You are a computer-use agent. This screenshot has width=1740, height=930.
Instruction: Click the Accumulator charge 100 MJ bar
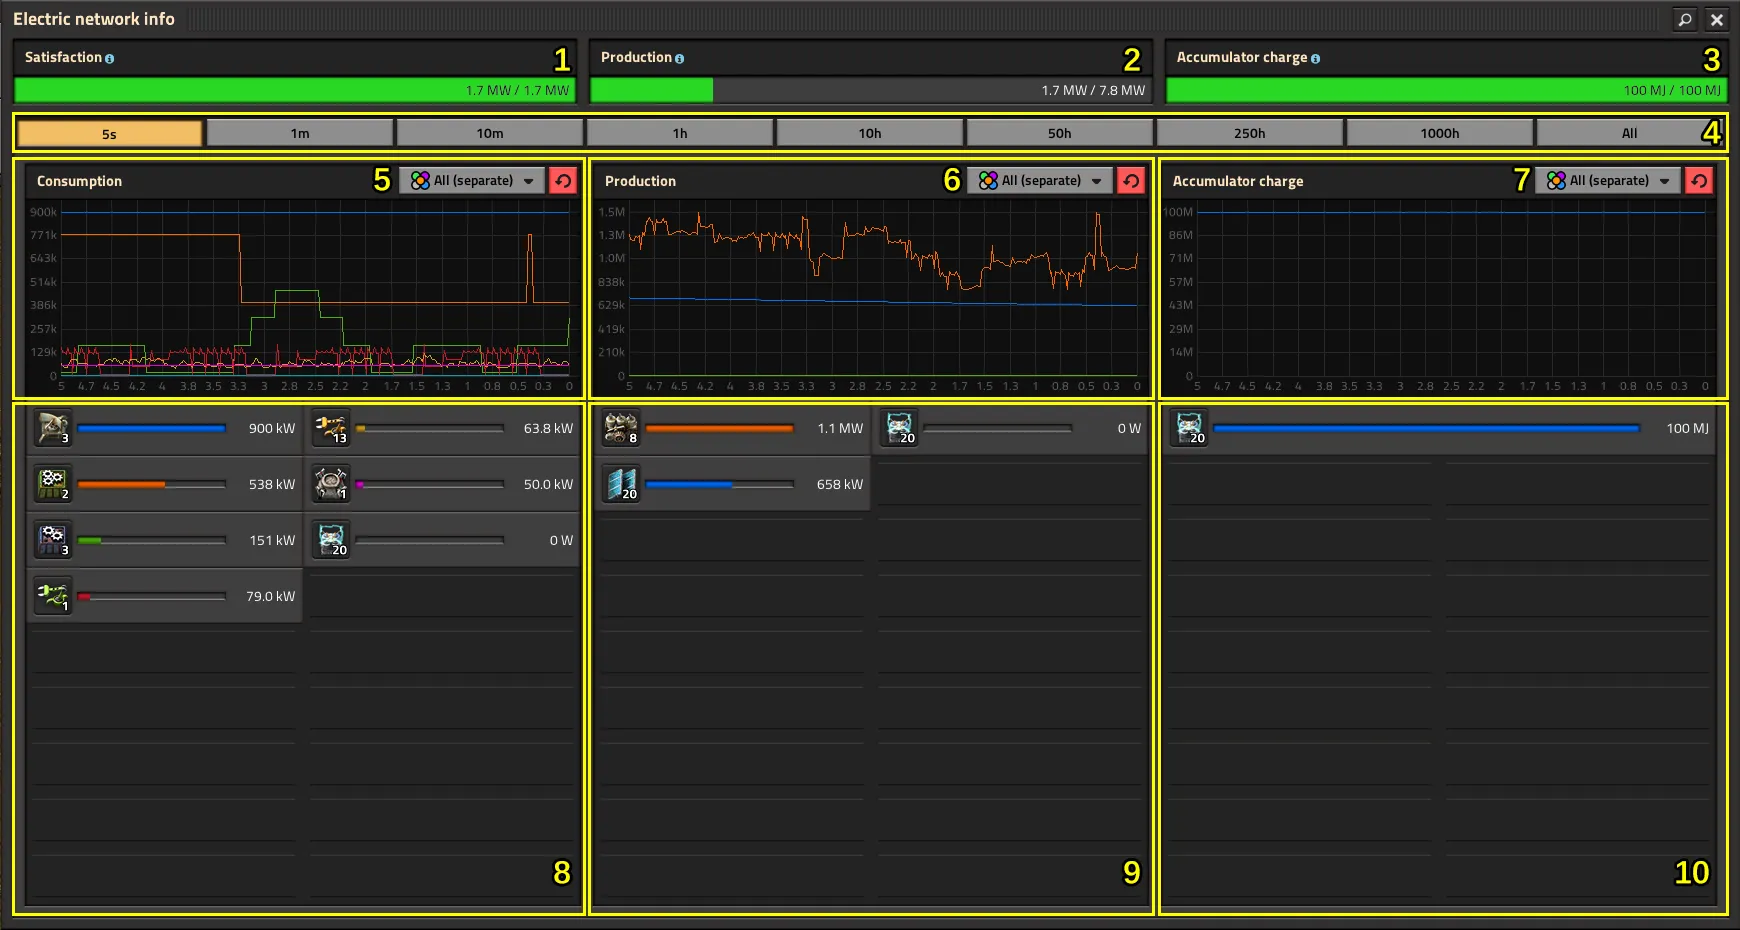tap(1447, 90)
